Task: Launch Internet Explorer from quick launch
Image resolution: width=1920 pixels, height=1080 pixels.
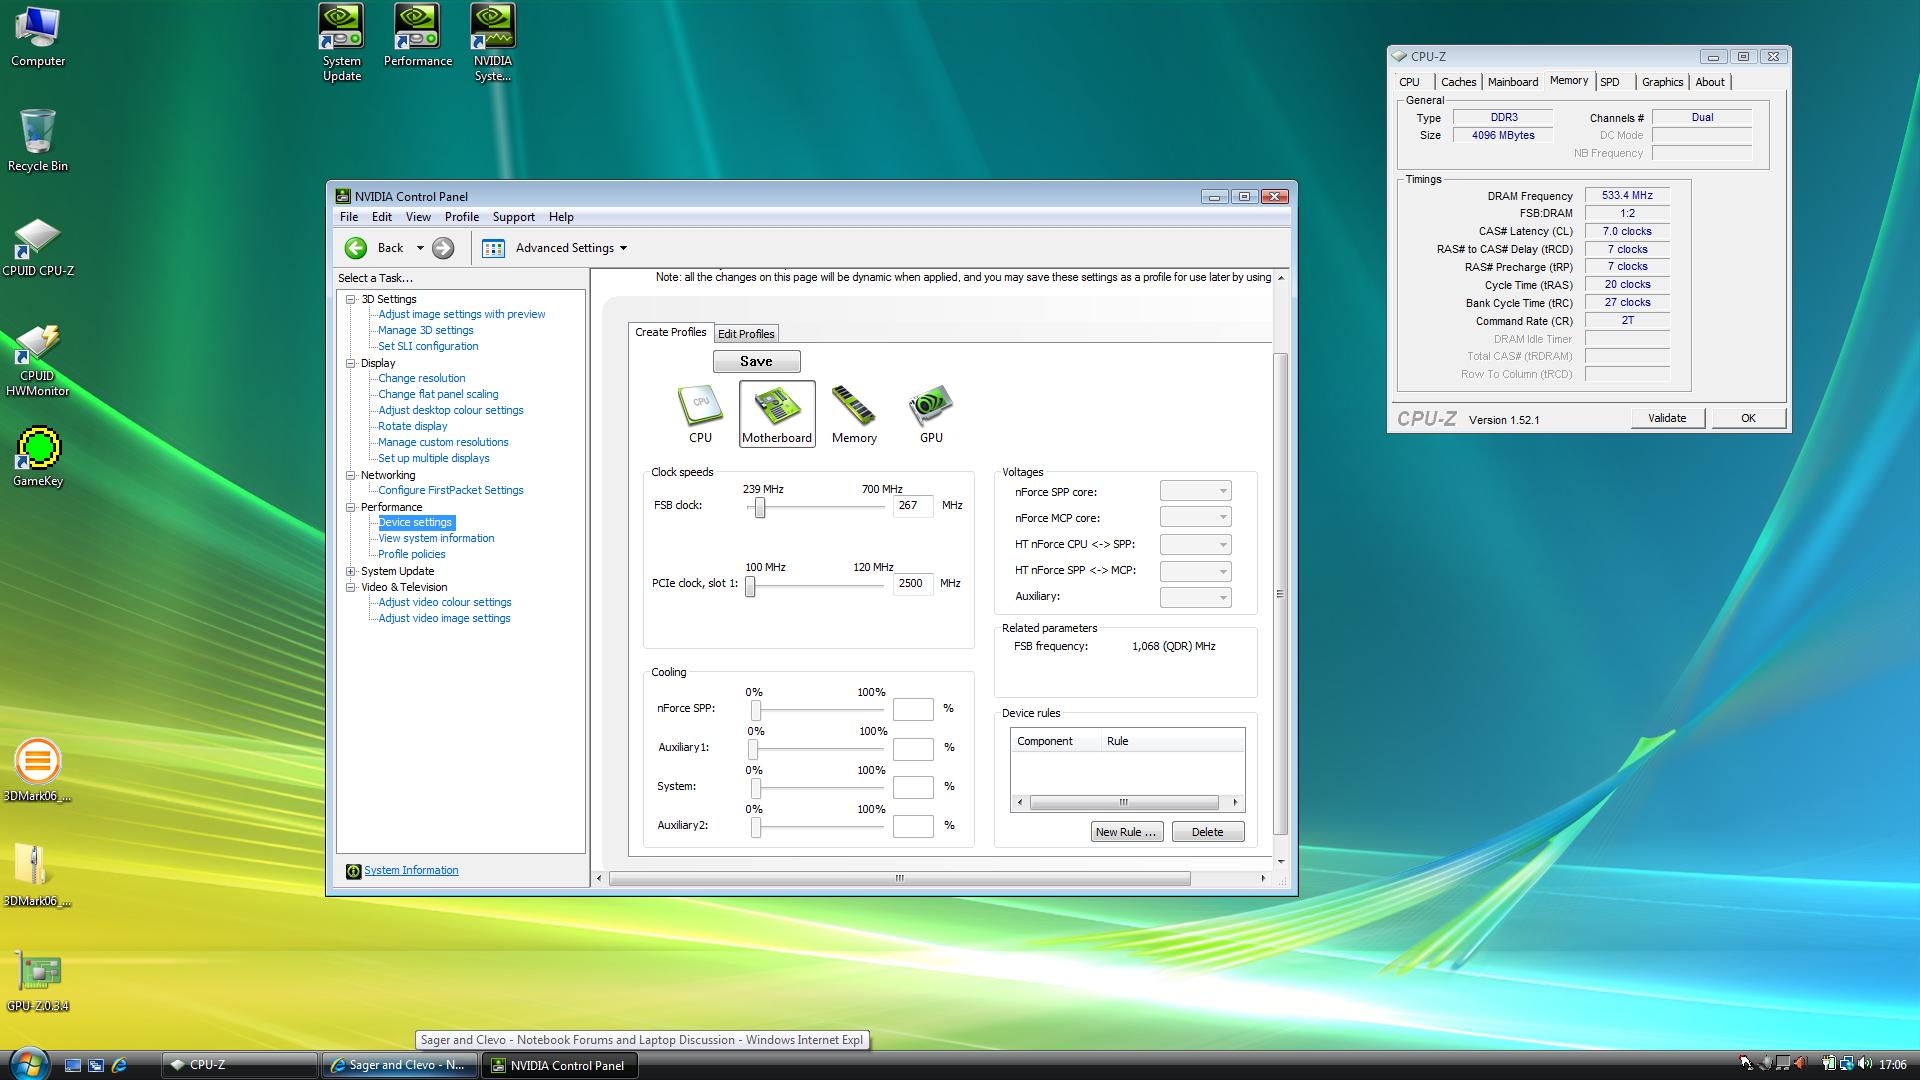Action: [119, 1065]
